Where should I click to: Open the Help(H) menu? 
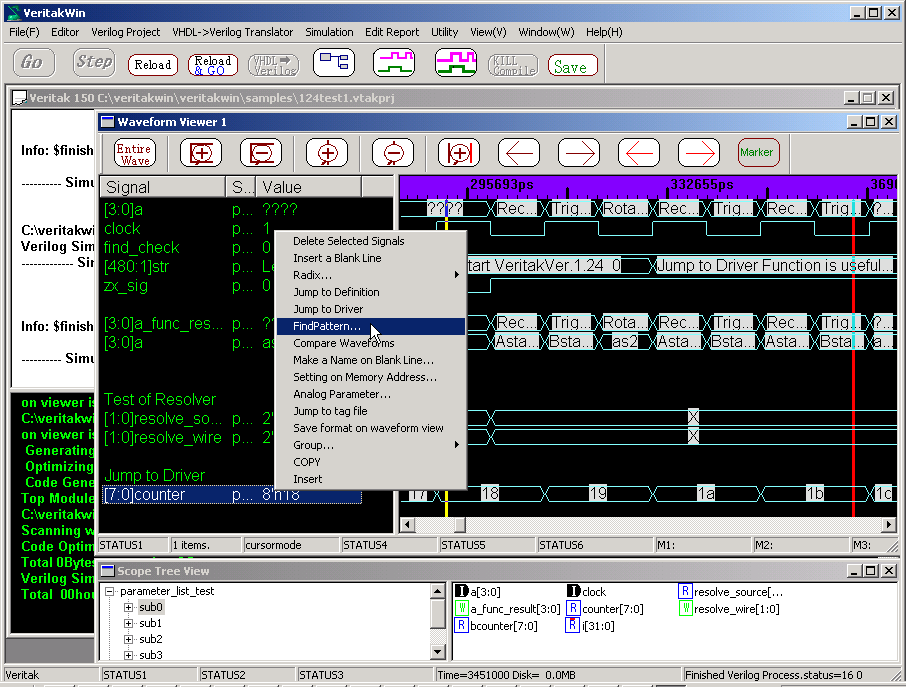tap(604, 32)
